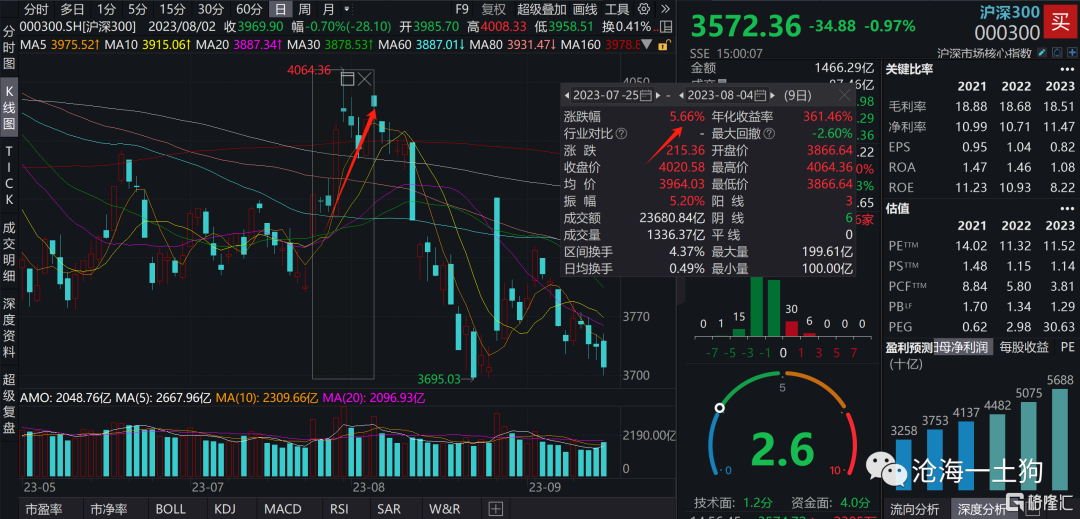Select PE forecast tab
Image resolution: width=1080 pixels, height=519 pixels.
point(1067,348)
